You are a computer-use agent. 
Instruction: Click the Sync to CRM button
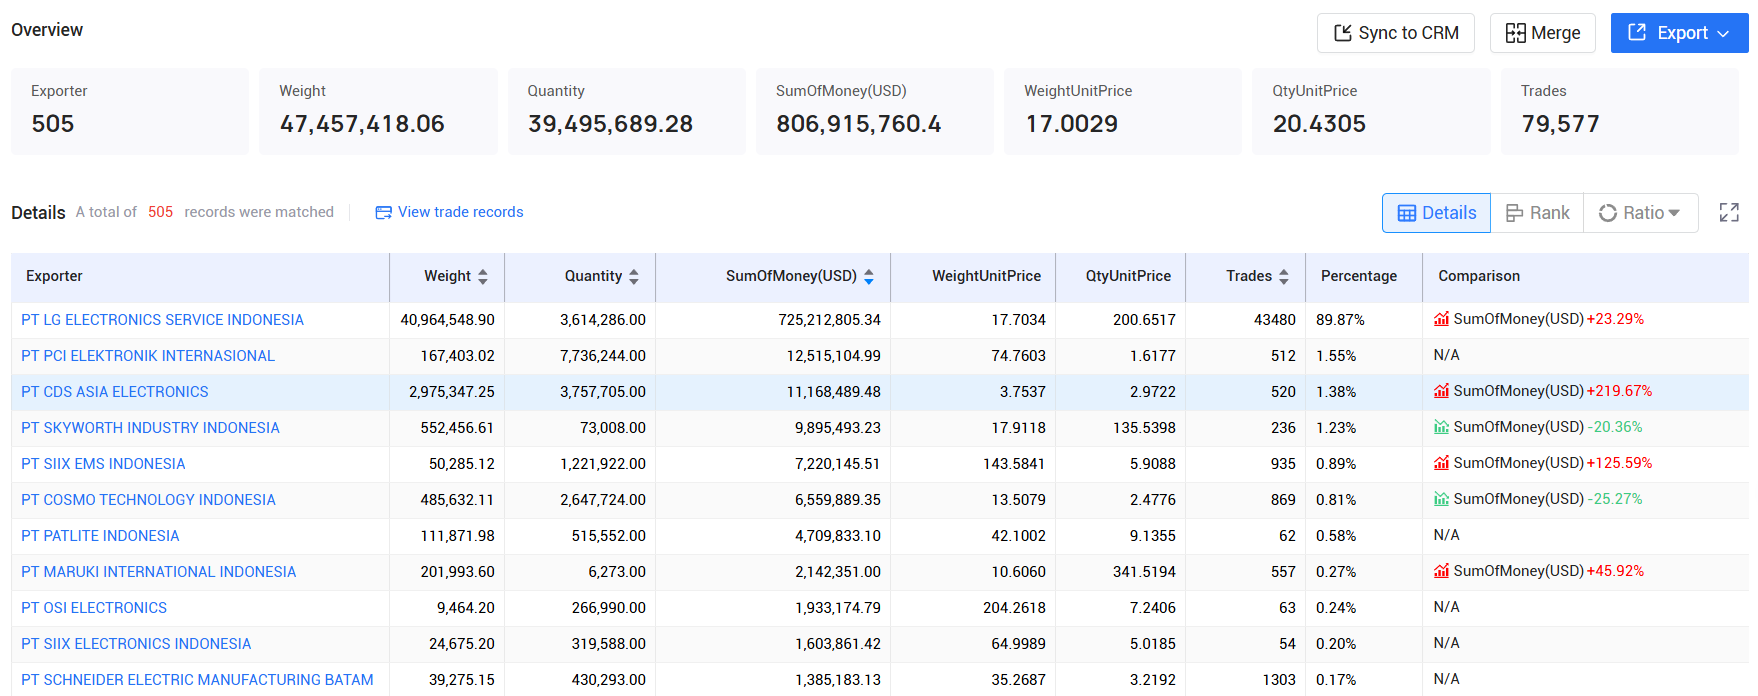1396,33
